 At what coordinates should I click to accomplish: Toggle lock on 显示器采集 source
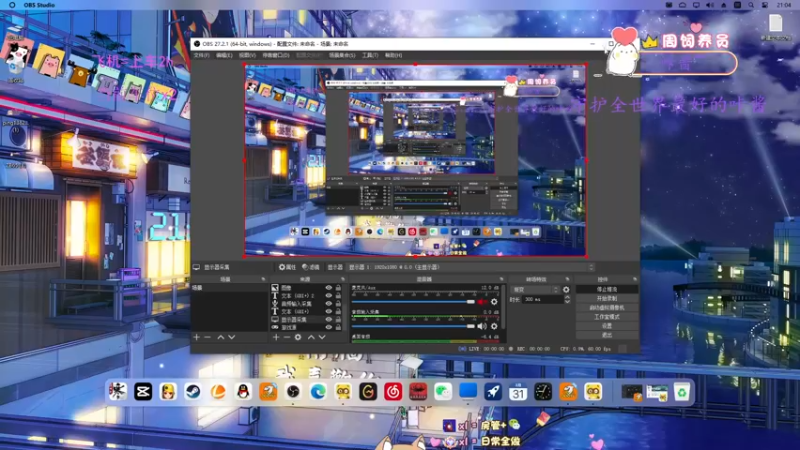point(338,319)
